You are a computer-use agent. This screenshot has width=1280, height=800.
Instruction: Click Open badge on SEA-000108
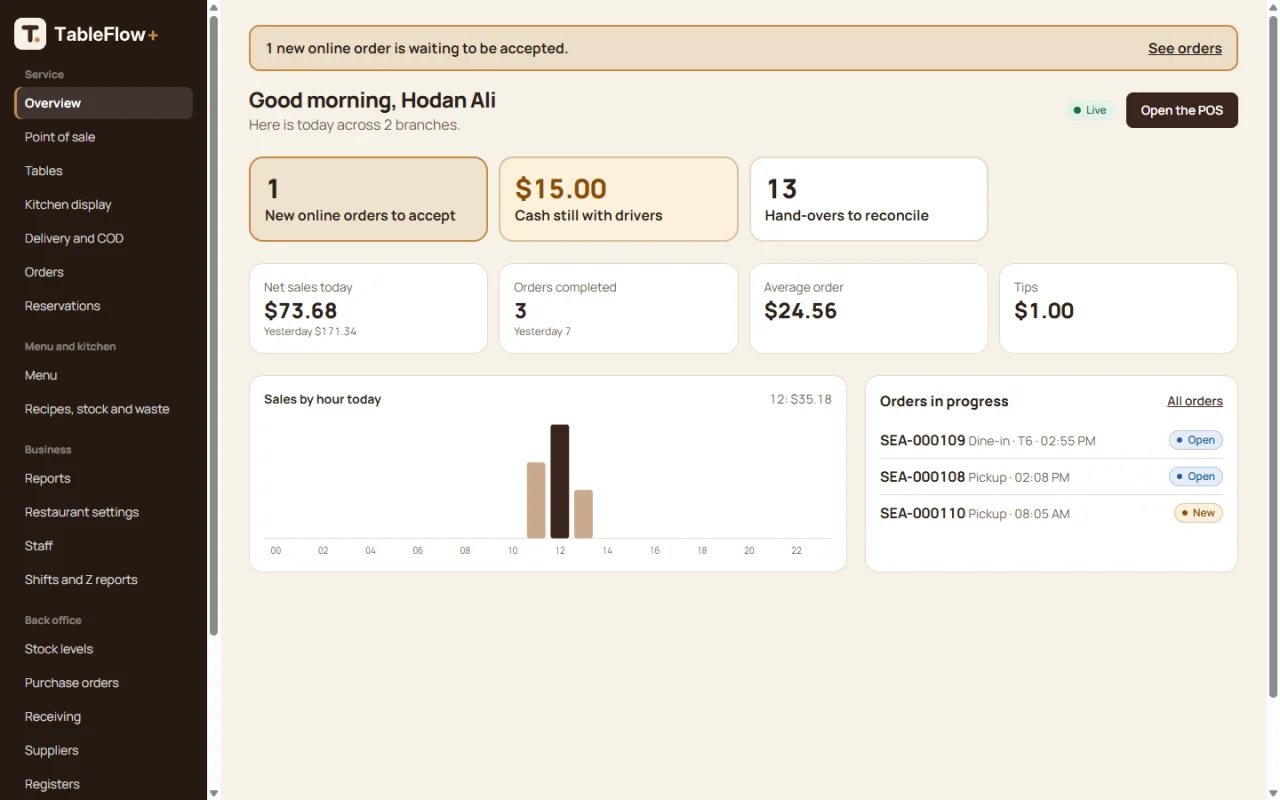[1196, 477]
